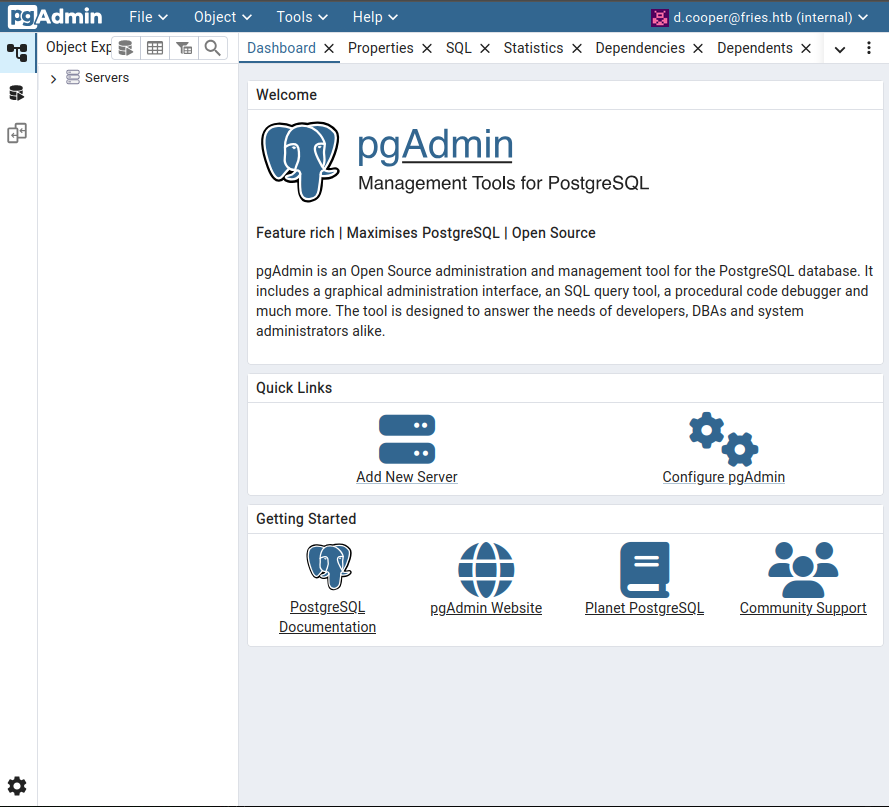Open the PostgreSQL Documentation link

(327, 617)
